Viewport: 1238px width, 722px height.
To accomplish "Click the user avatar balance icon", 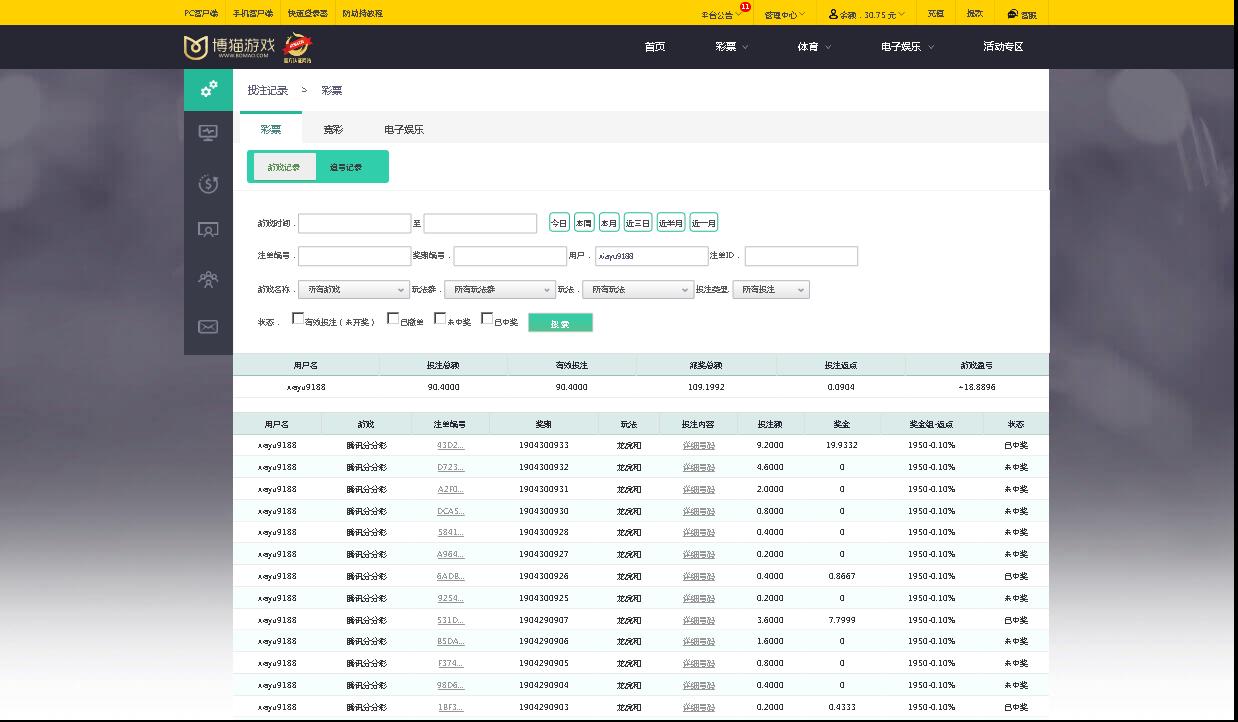I will [834, 14].
